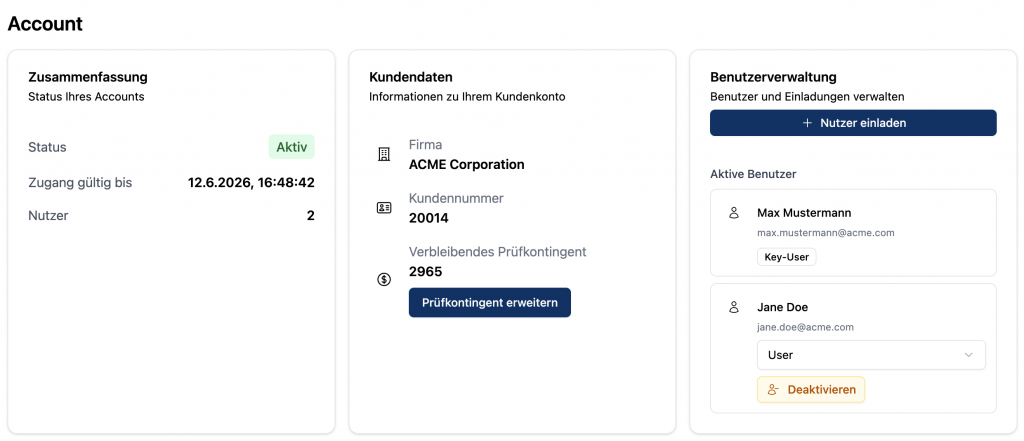The width and height of the screenshot is (1024, 441).
Task: Click the building icon next to Firma
Action: (x=383, y=154)
